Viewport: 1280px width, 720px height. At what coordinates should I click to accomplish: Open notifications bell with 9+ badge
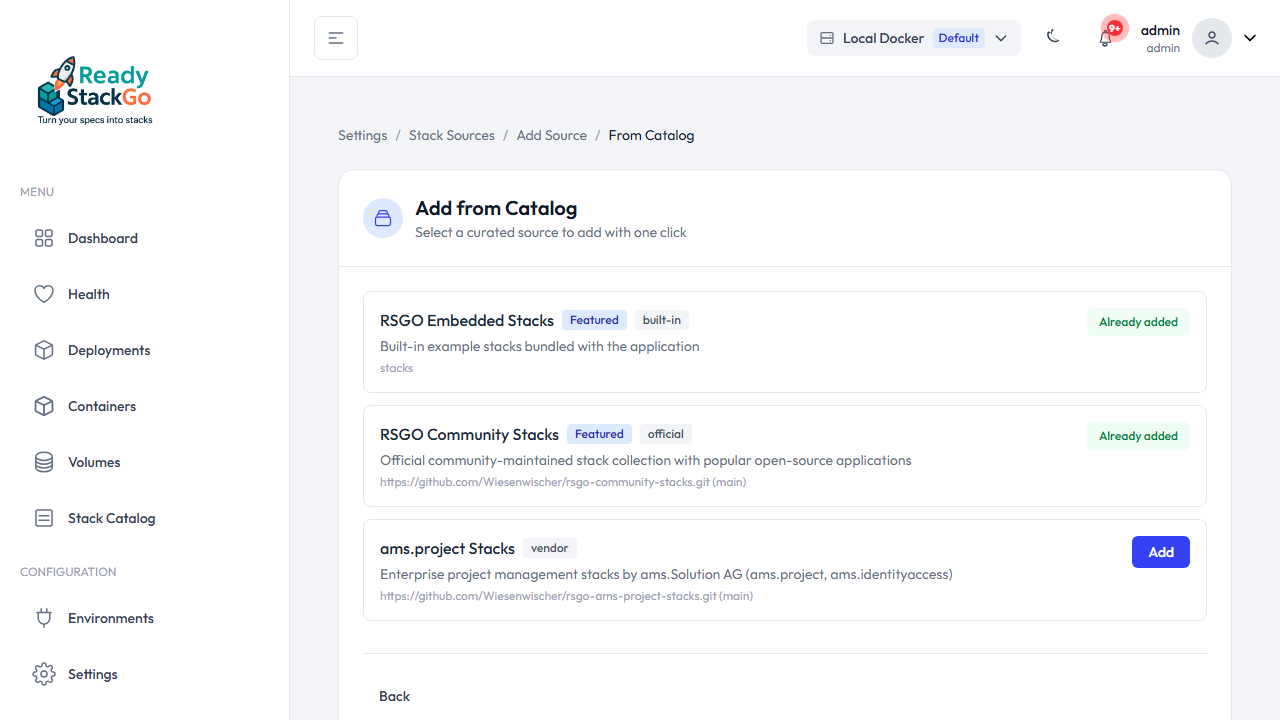click(1105, 38)
